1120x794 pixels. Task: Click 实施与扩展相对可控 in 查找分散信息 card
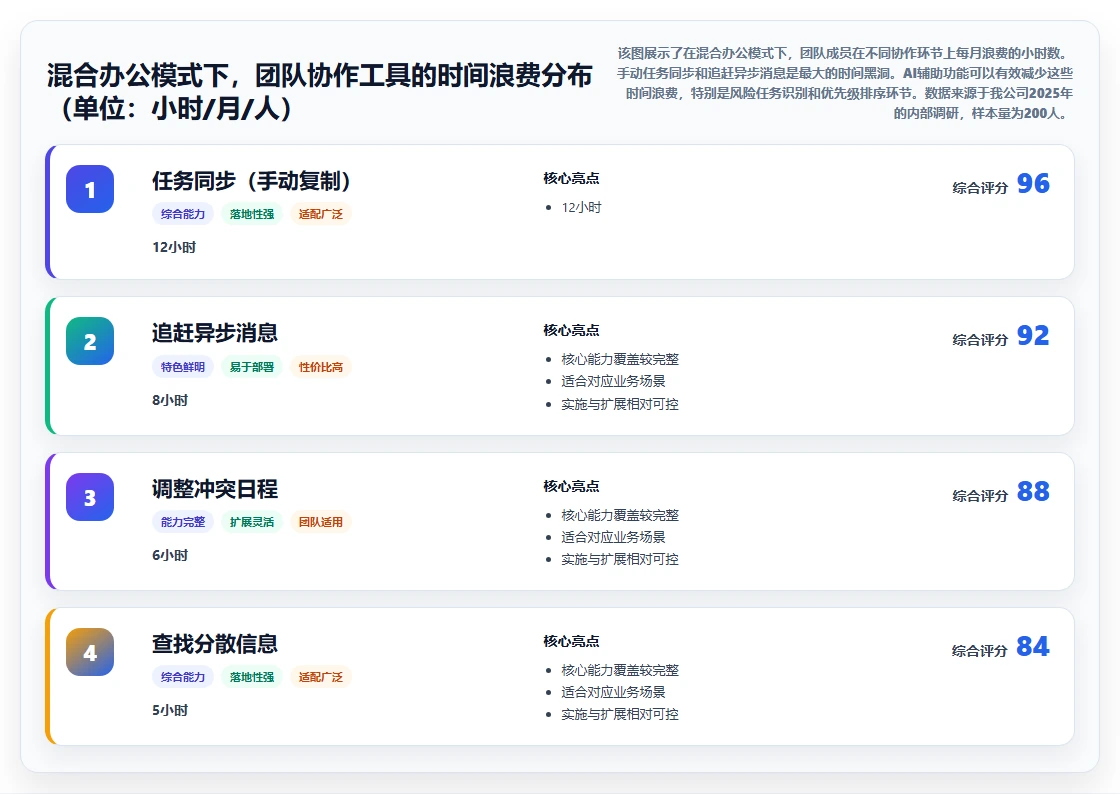click(620, 714)
